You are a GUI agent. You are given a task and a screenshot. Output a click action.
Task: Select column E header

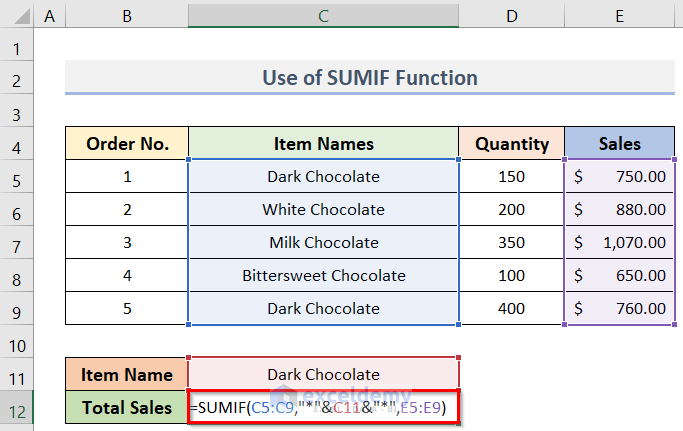click(620, 15)
